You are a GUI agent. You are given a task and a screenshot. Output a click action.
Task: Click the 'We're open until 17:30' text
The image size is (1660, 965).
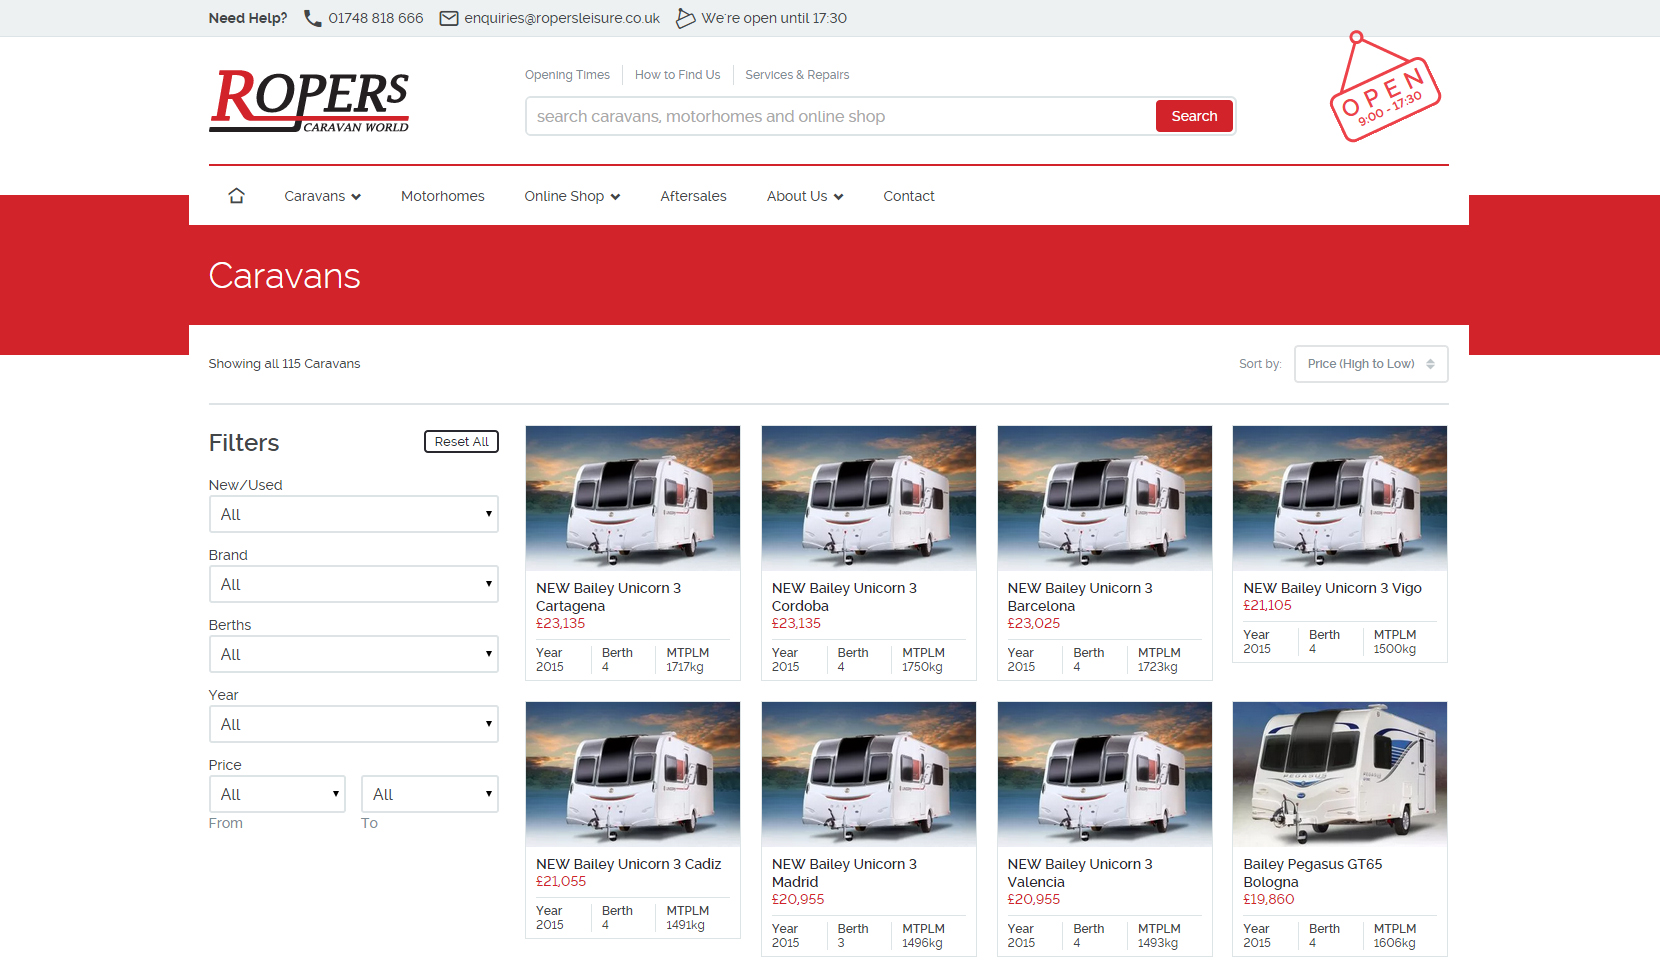pos(774,18)
